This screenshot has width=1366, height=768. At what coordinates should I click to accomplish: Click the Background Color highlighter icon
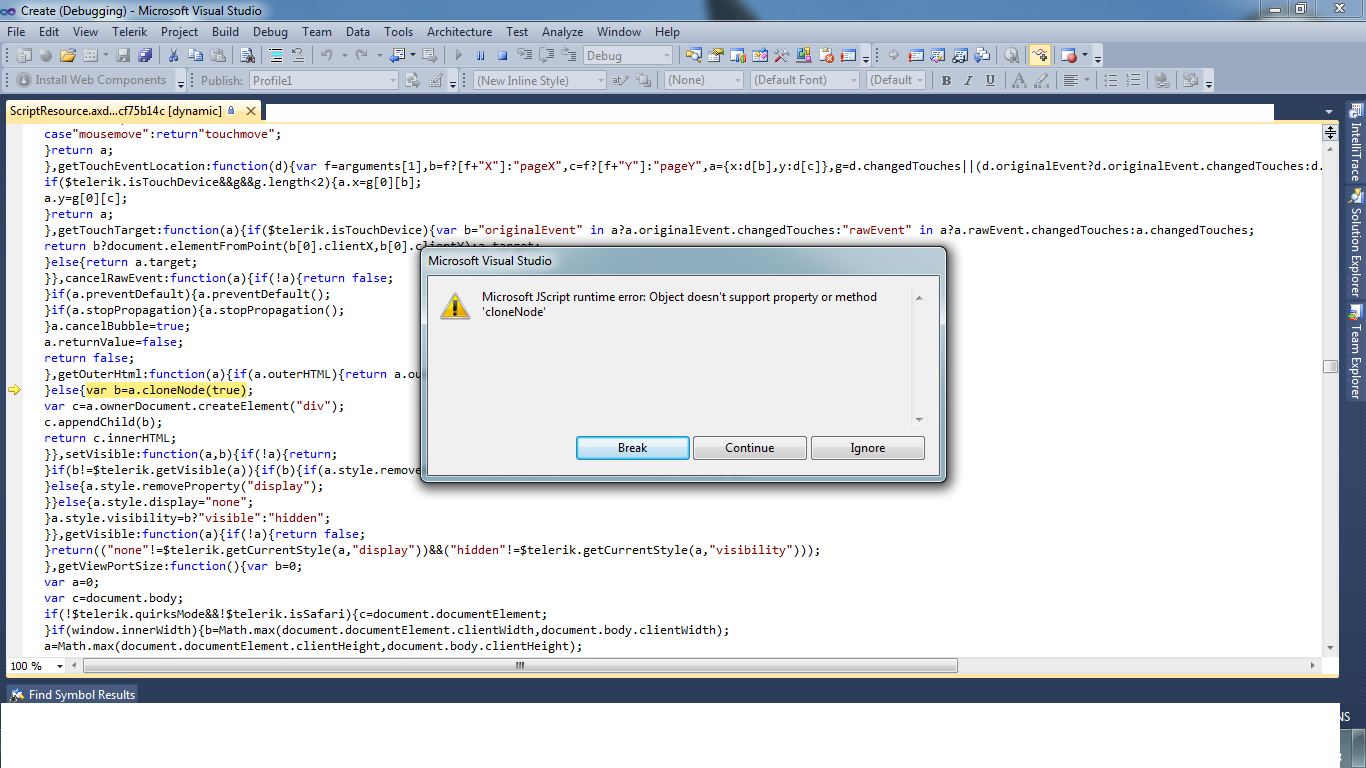pos(1042,81)
